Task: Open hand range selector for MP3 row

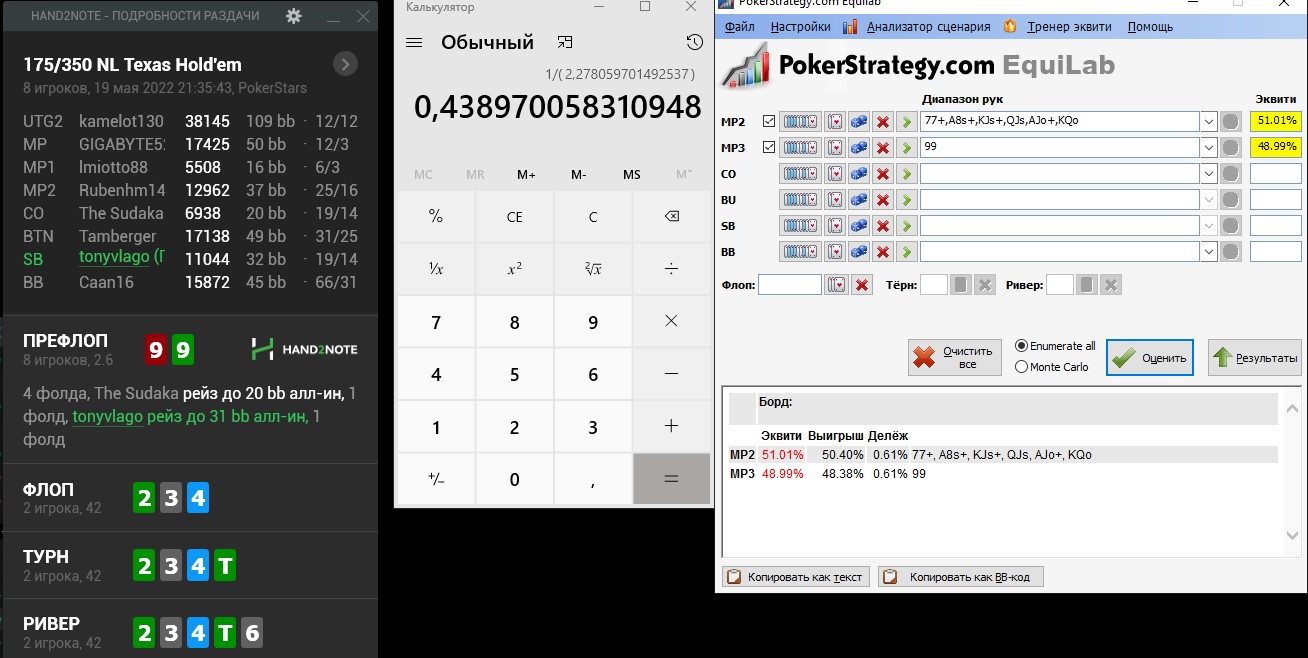Action: (x=799, y=147)
